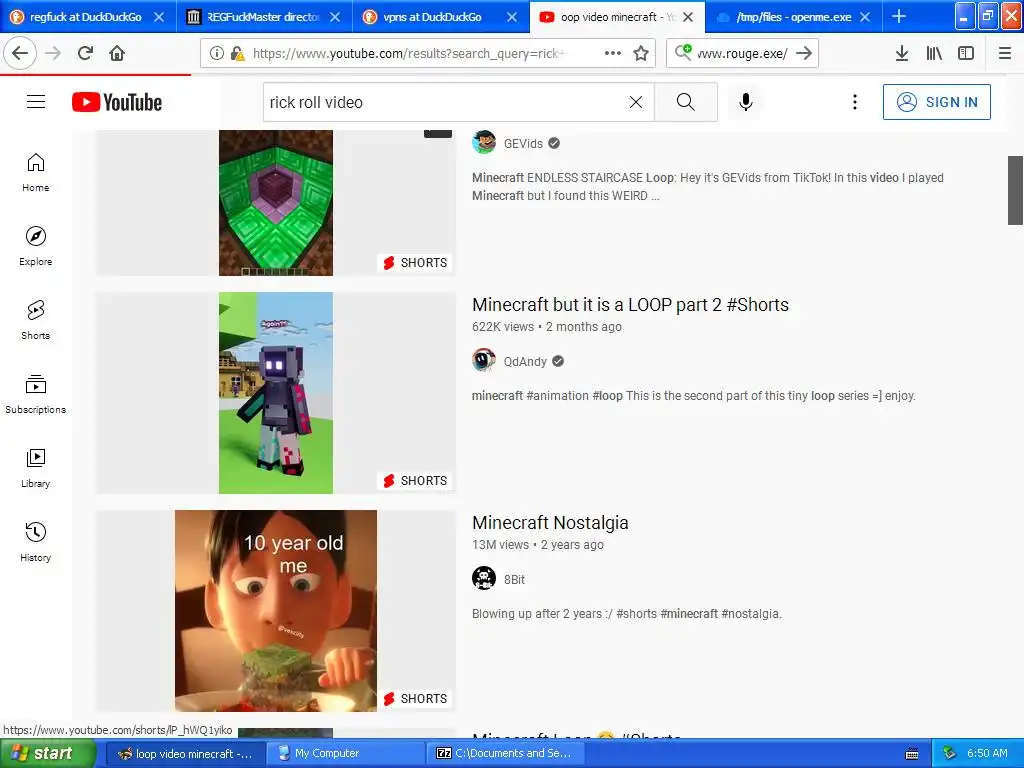Image resolution: width=1024 pixels, height=768 pixels.
Task: Go to YouTube logo home
Action: (x=117, y=102)
